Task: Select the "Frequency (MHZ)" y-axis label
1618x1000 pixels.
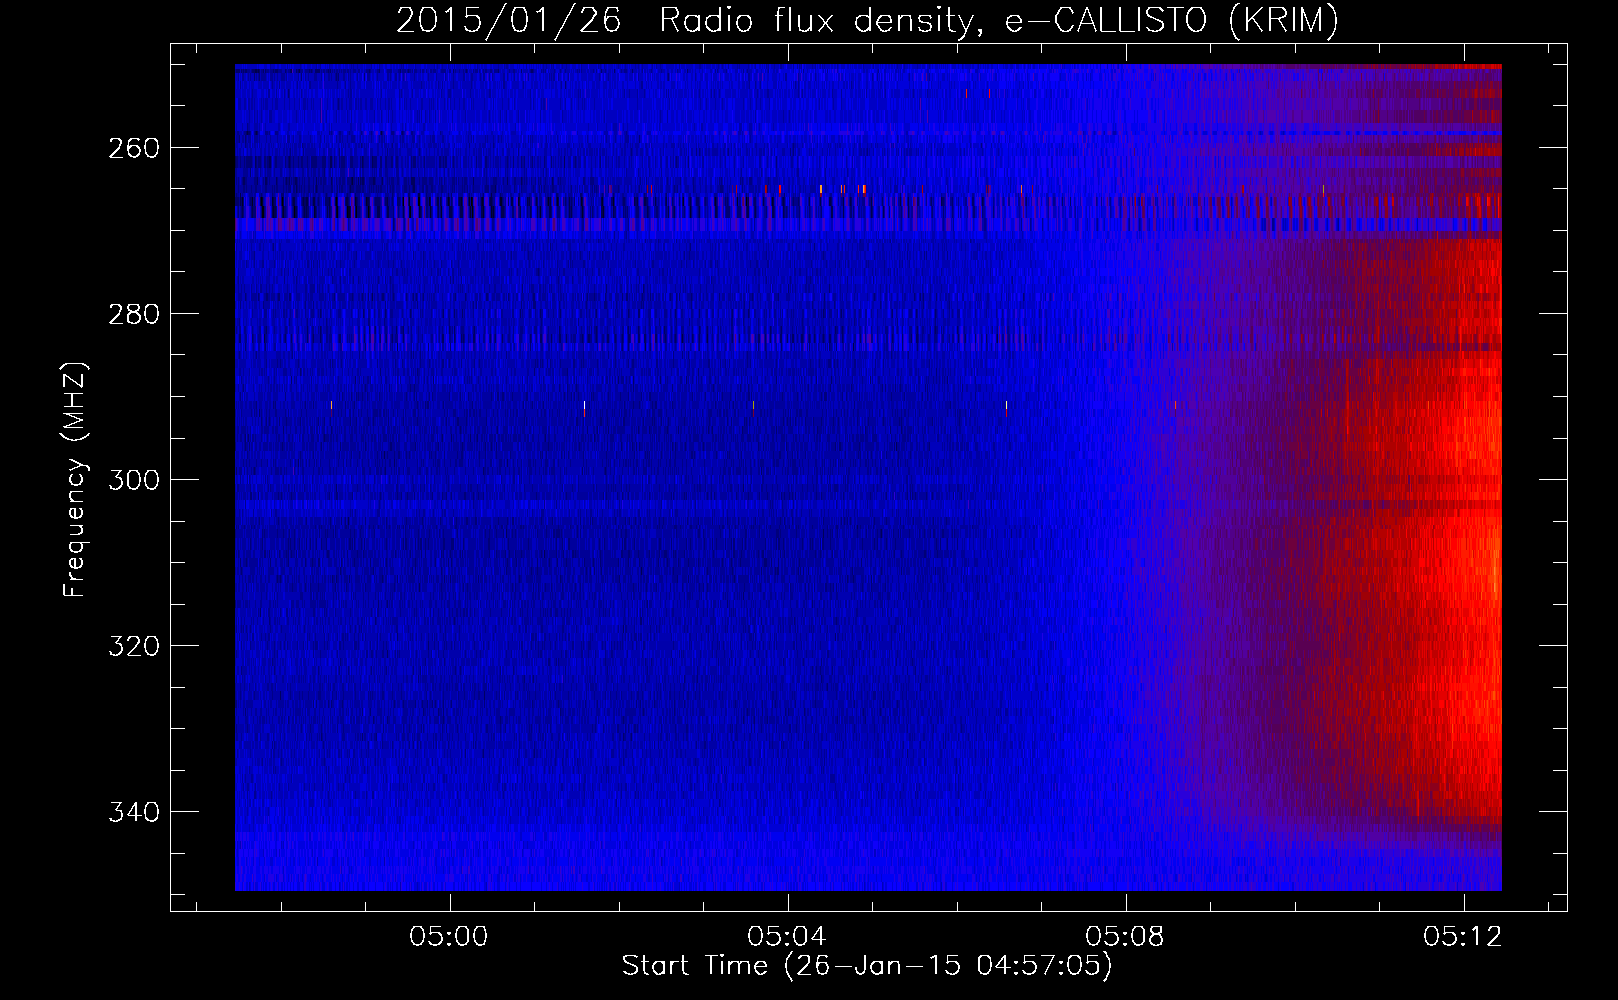Action: [x=75, y=480]
